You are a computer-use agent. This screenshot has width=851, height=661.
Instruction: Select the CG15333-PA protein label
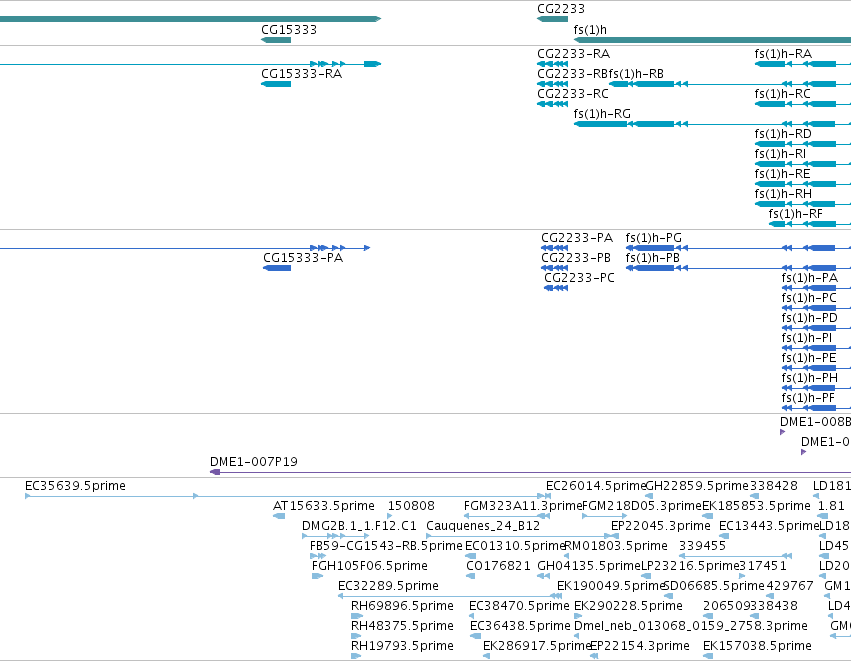tap(303, 258)
